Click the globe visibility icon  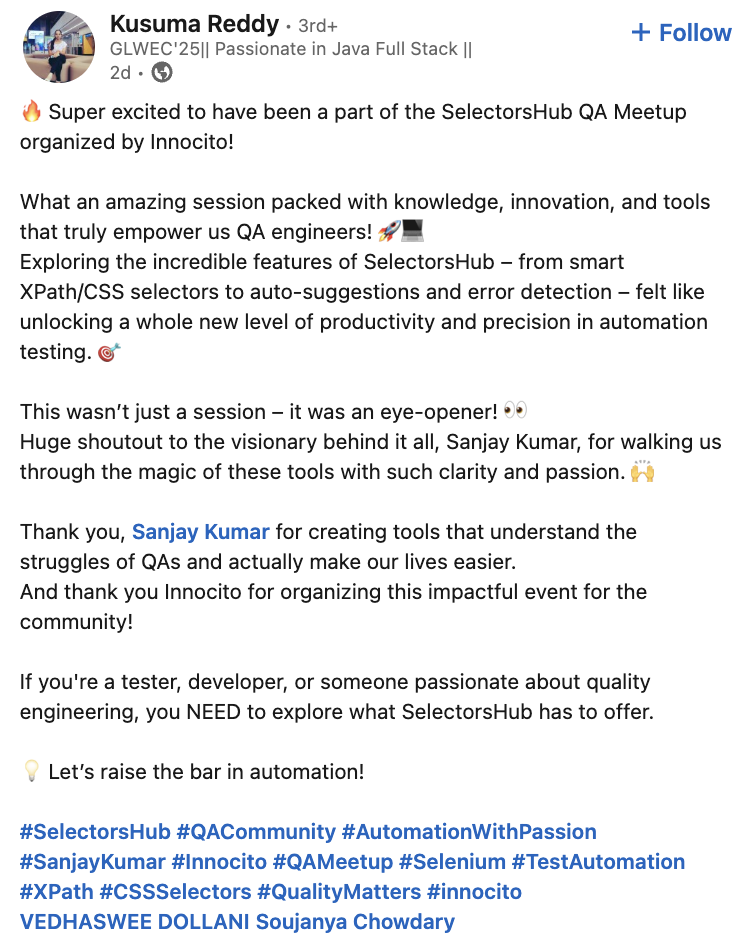point(162,73)
